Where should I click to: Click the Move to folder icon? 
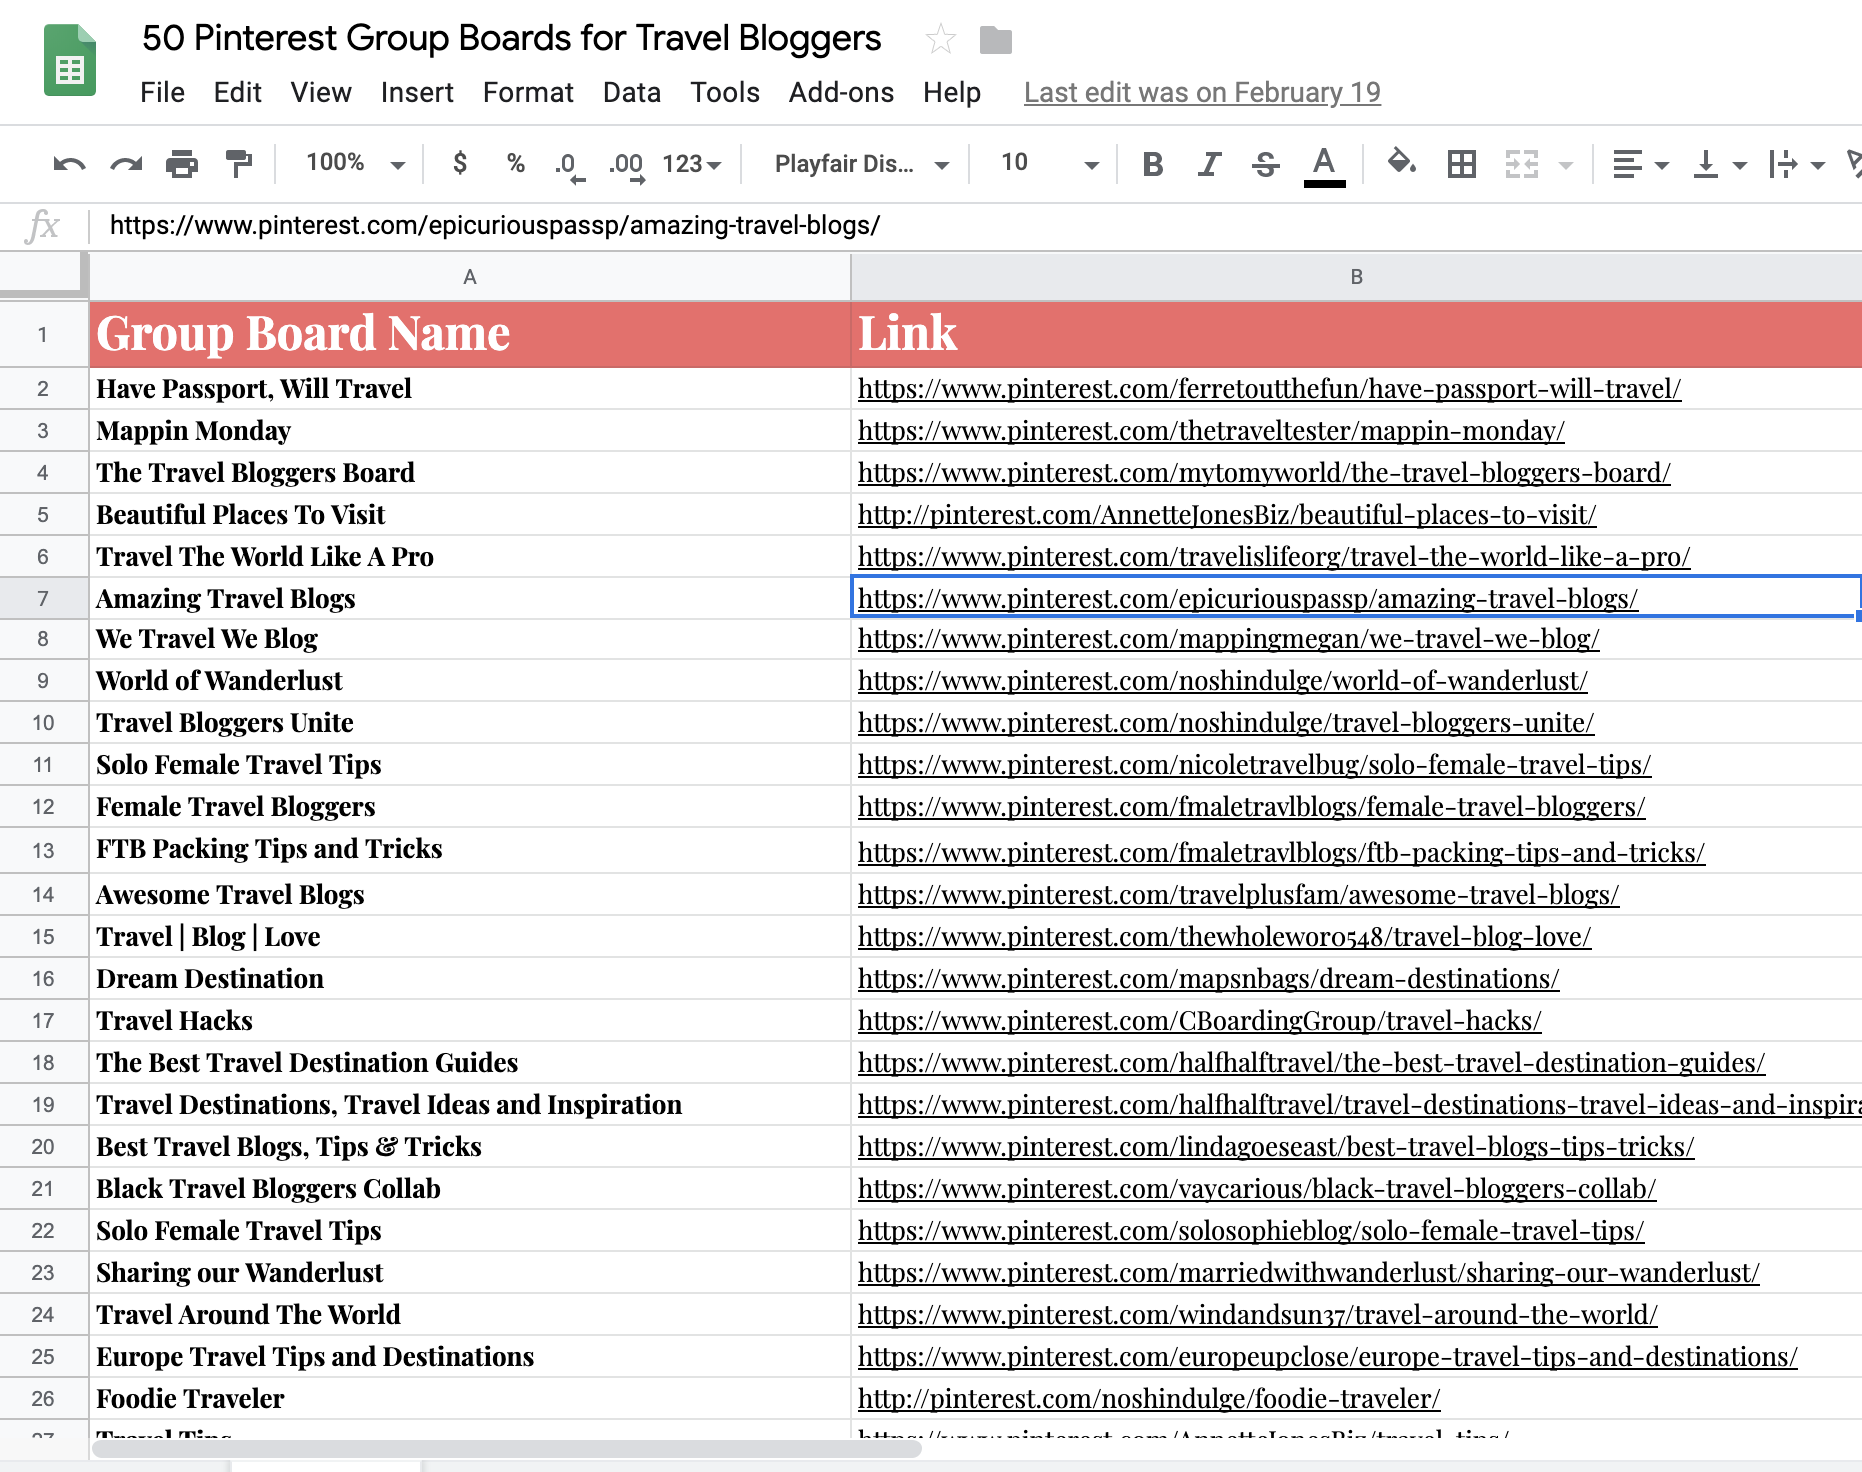coord(995,40)
